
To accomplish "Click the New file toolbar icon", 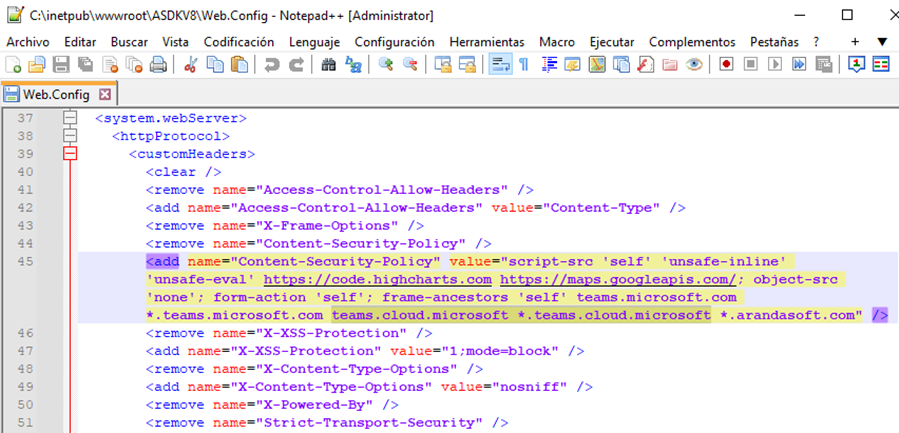I will coord(13,65).
